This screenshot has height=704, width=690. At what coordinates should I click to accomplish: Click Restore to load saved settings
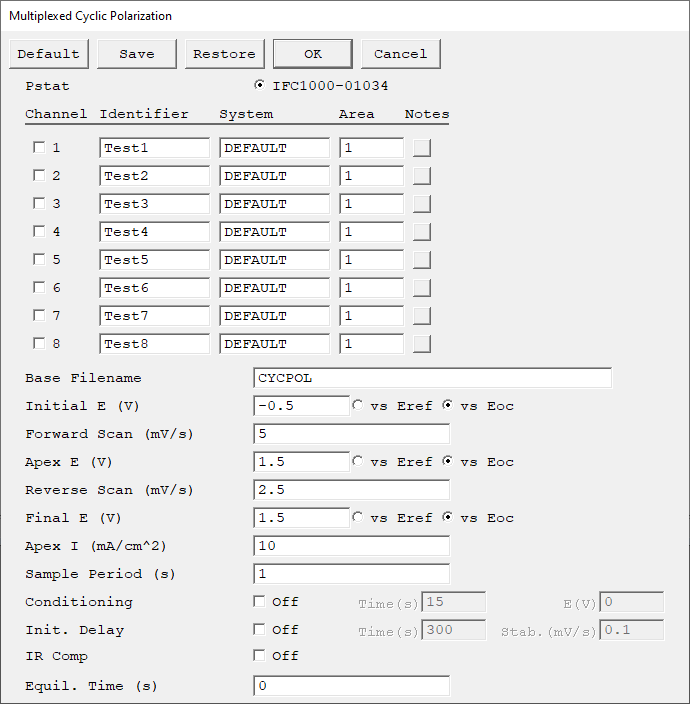click(x=224, y=54)
